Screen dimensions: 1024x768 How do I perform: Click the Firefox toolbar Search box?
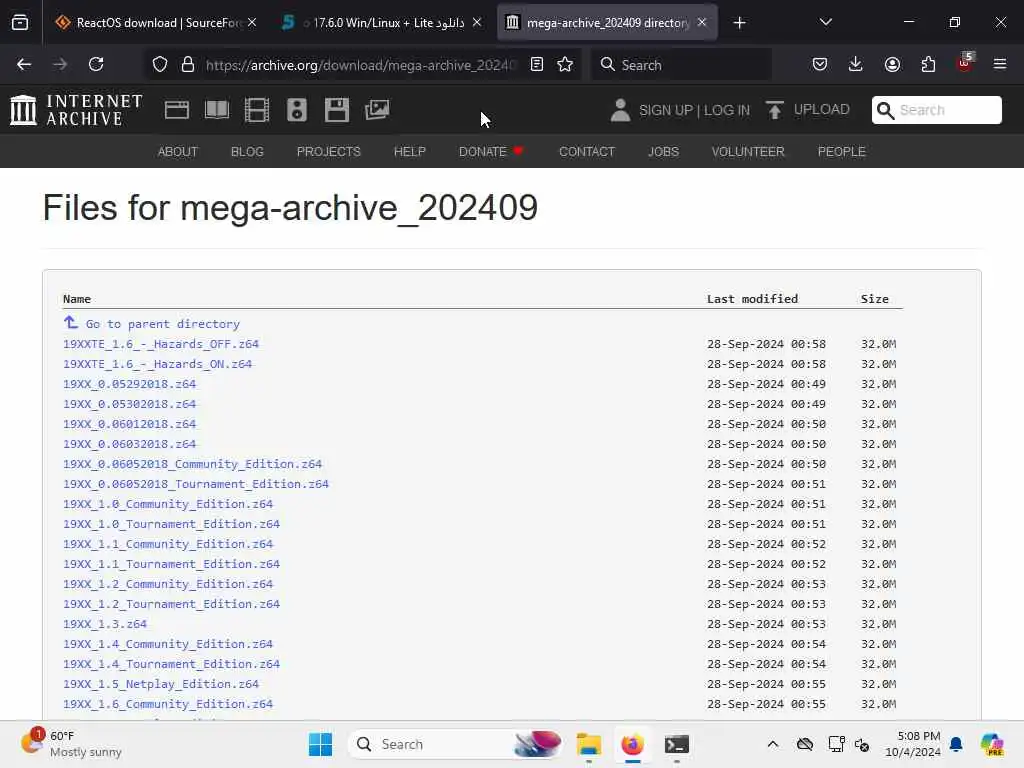tap(681, 65)
